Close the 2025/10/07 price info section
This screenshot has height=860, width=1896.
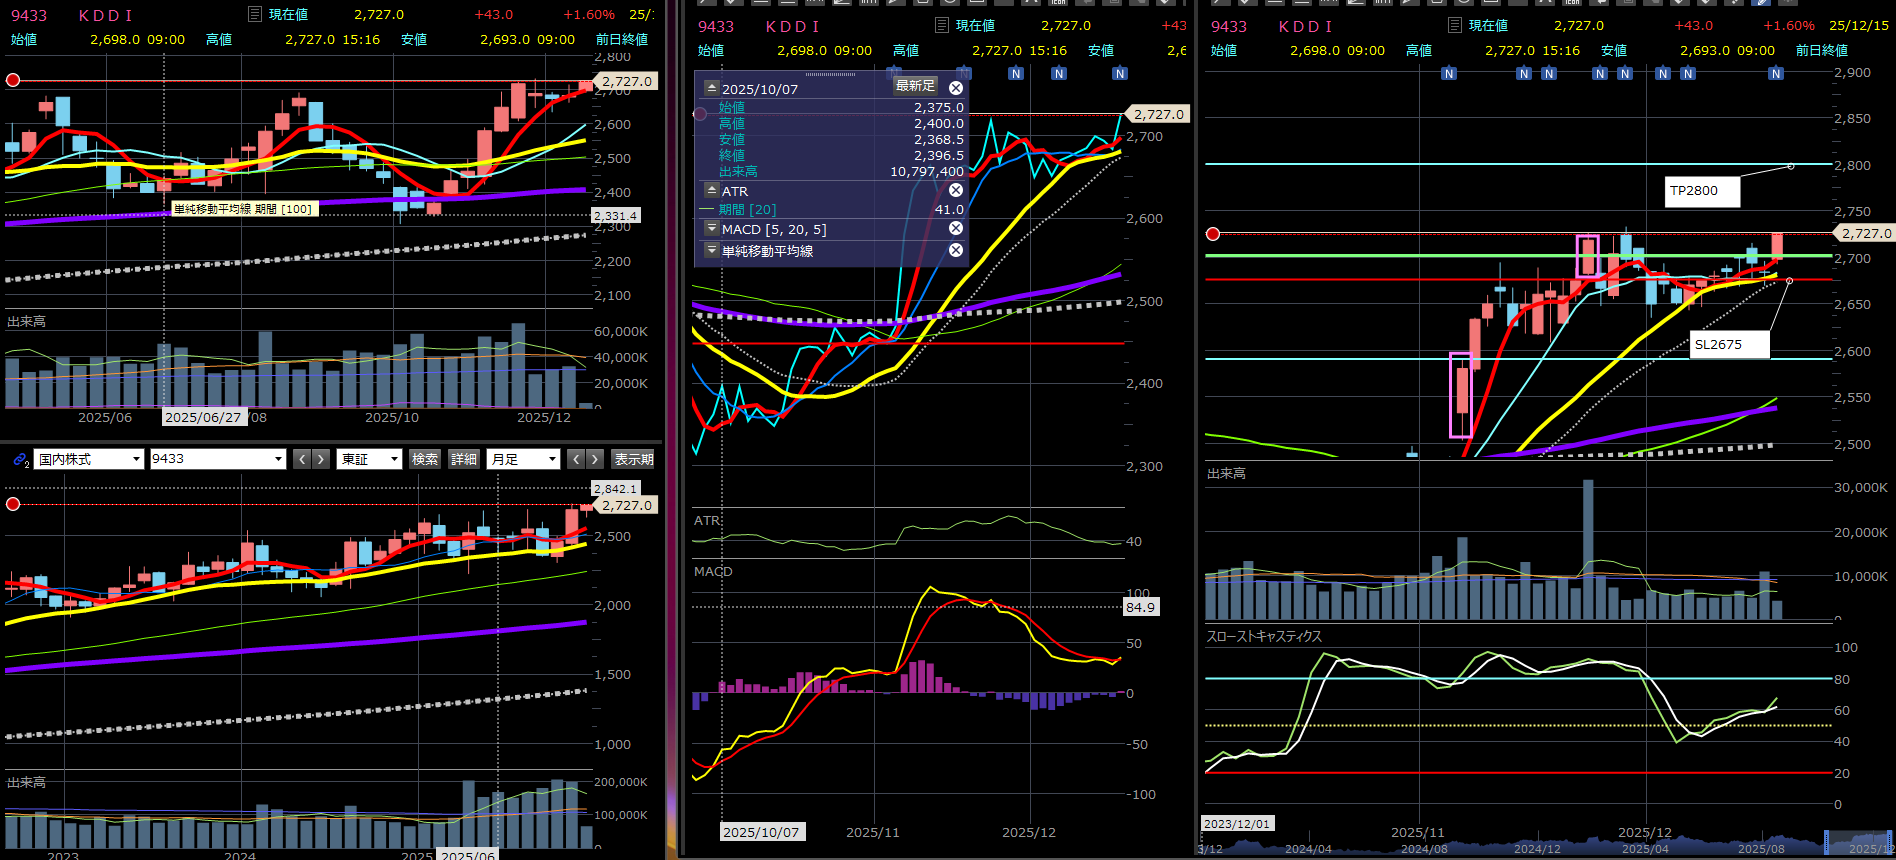point(956,89)
